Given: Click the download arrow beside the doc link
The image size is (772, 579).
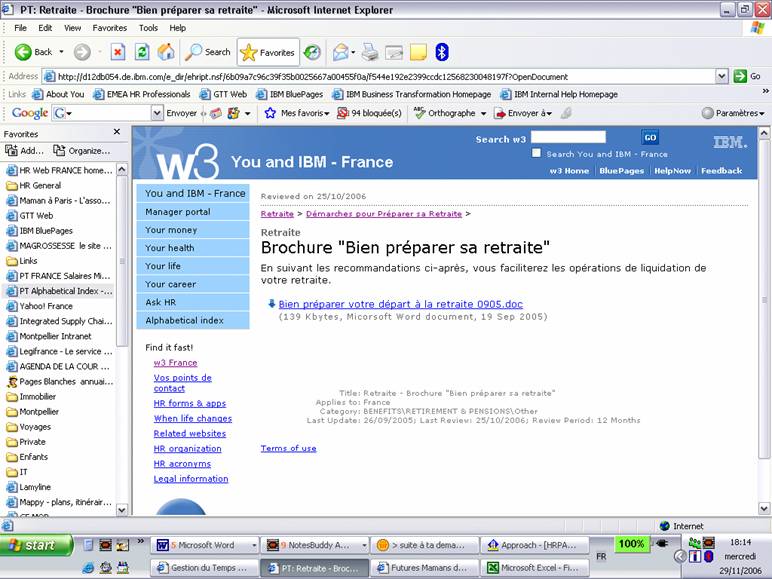Looking at the screenshot, I should tap(271, 303).
